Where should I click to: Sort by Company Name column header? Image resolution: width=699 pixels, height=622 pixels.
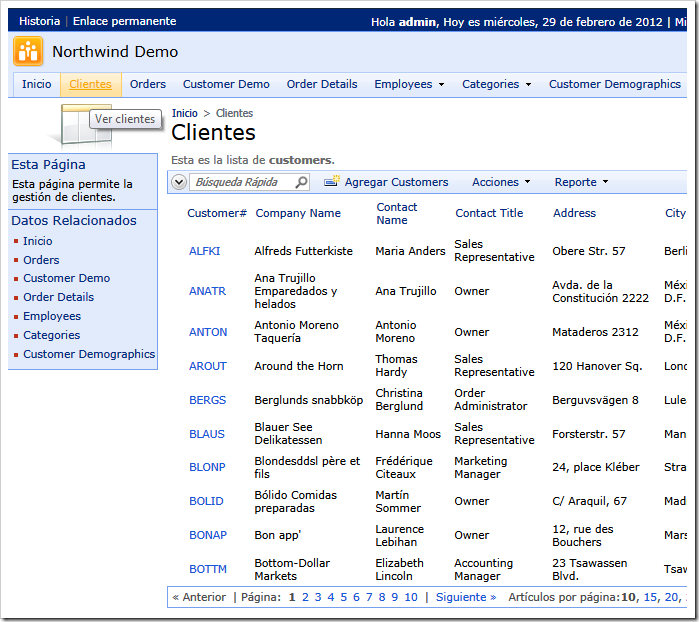point(298,213)
